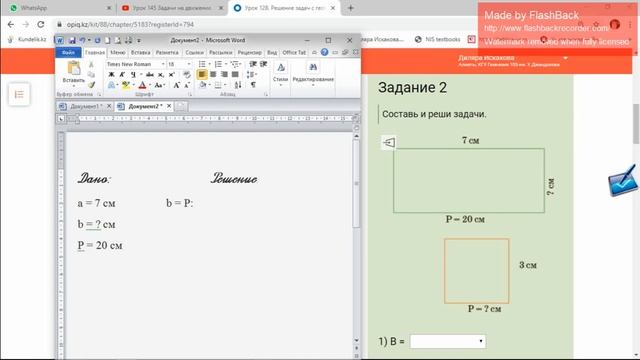This screenshot has height=360, width=640.
Task: Open the line spacing dropdown
Action: click(251, 75)
